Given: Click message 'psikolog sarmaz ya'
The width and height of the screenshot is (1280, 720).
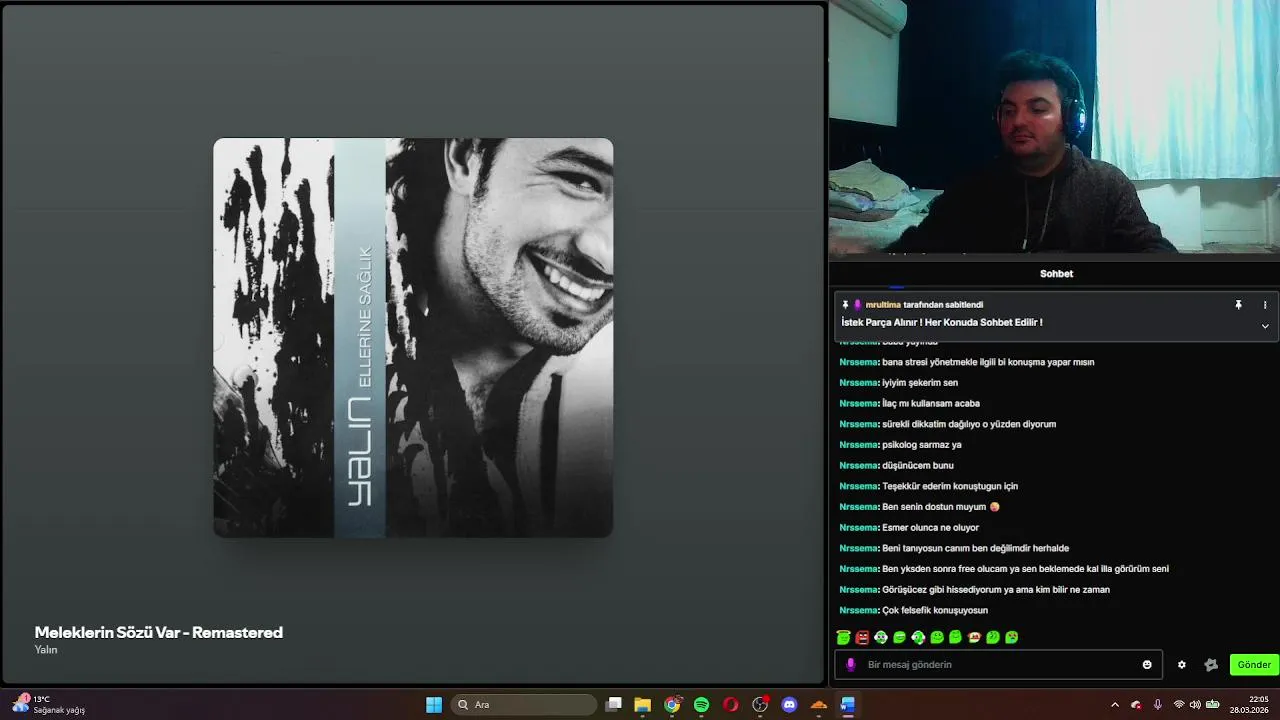Looking at the screenshot, I should (922, 445).
